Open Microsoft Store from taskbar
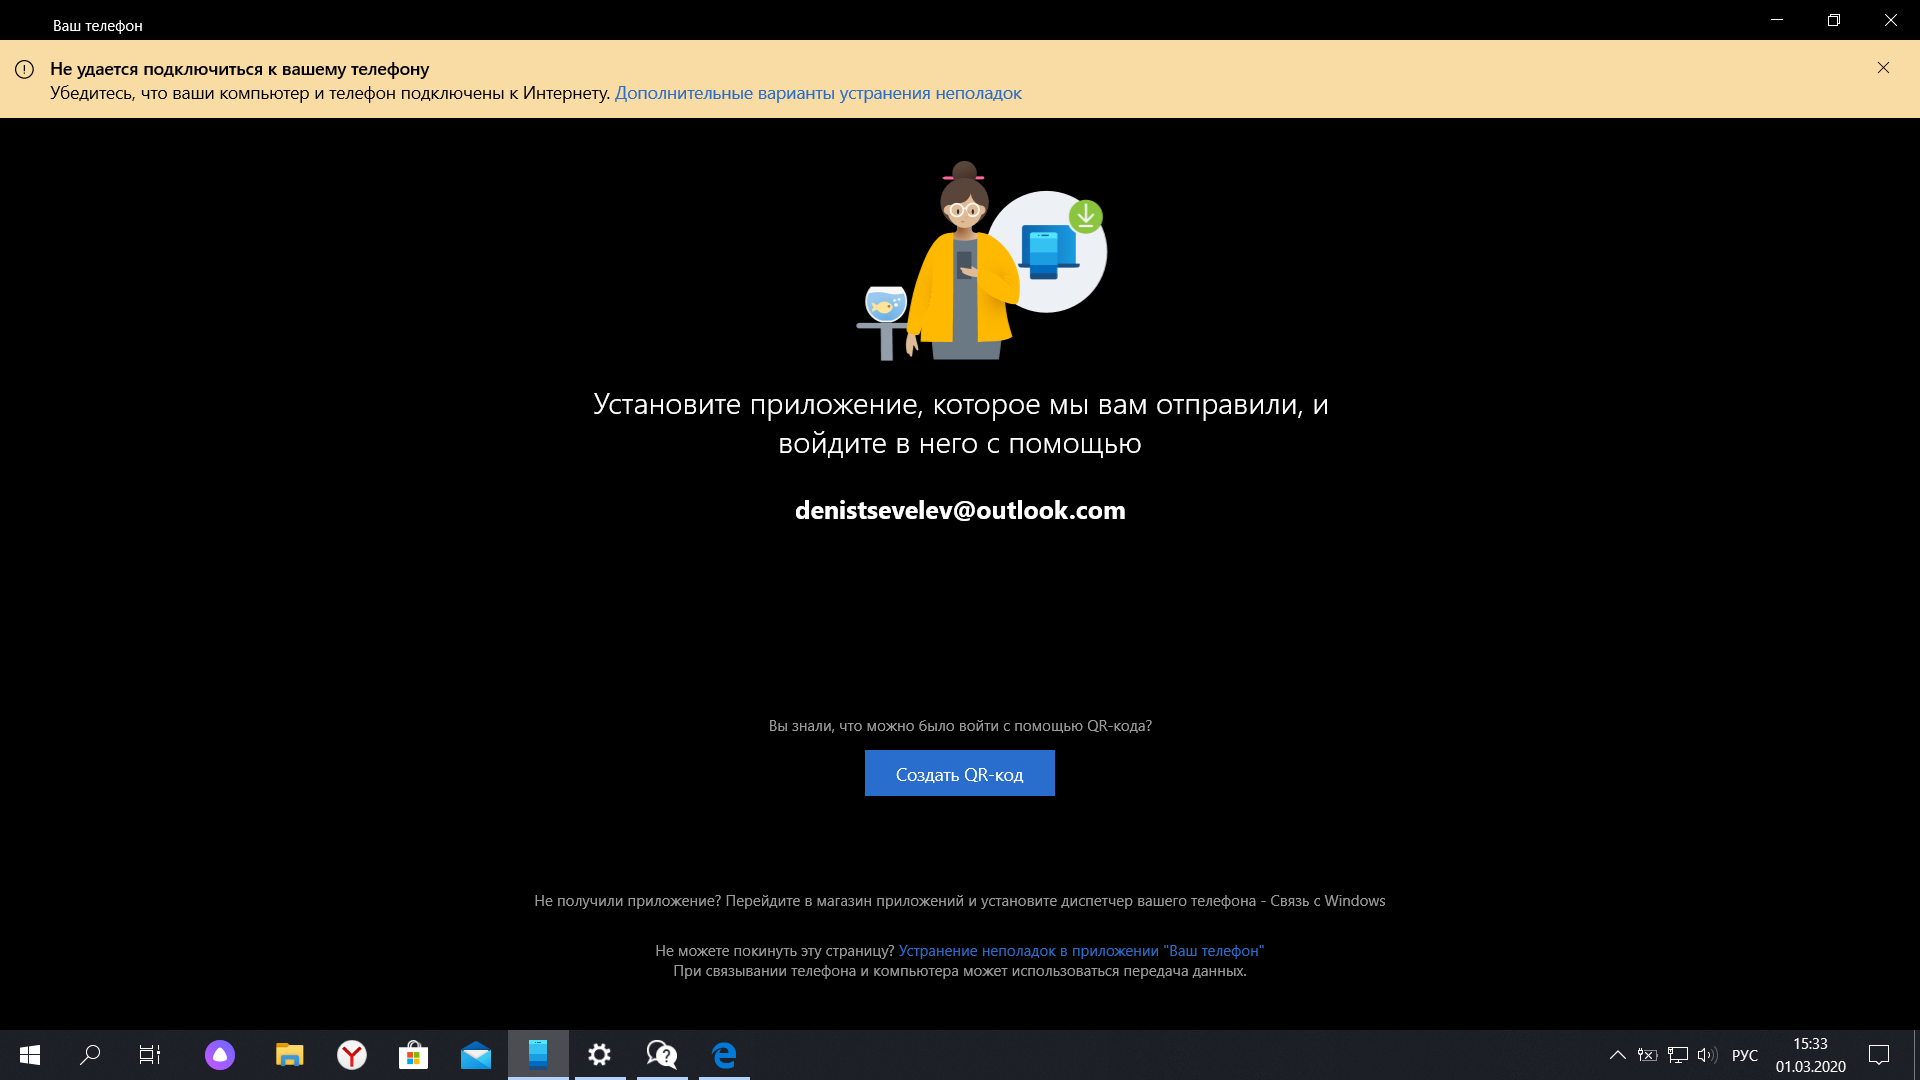The width and height of the screenshot is (1920, 1080). (413, 1055)
